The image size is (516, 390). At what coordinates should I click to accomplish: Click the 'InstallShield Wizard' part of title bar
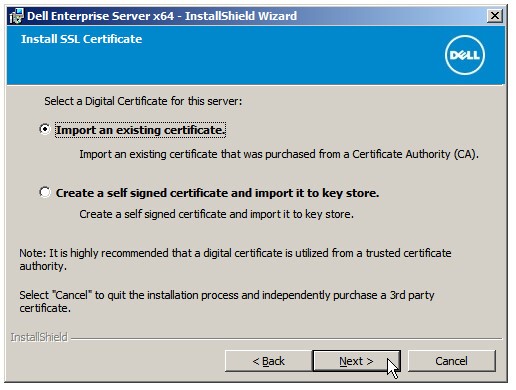pyautogui.click(x=241, y=16)
